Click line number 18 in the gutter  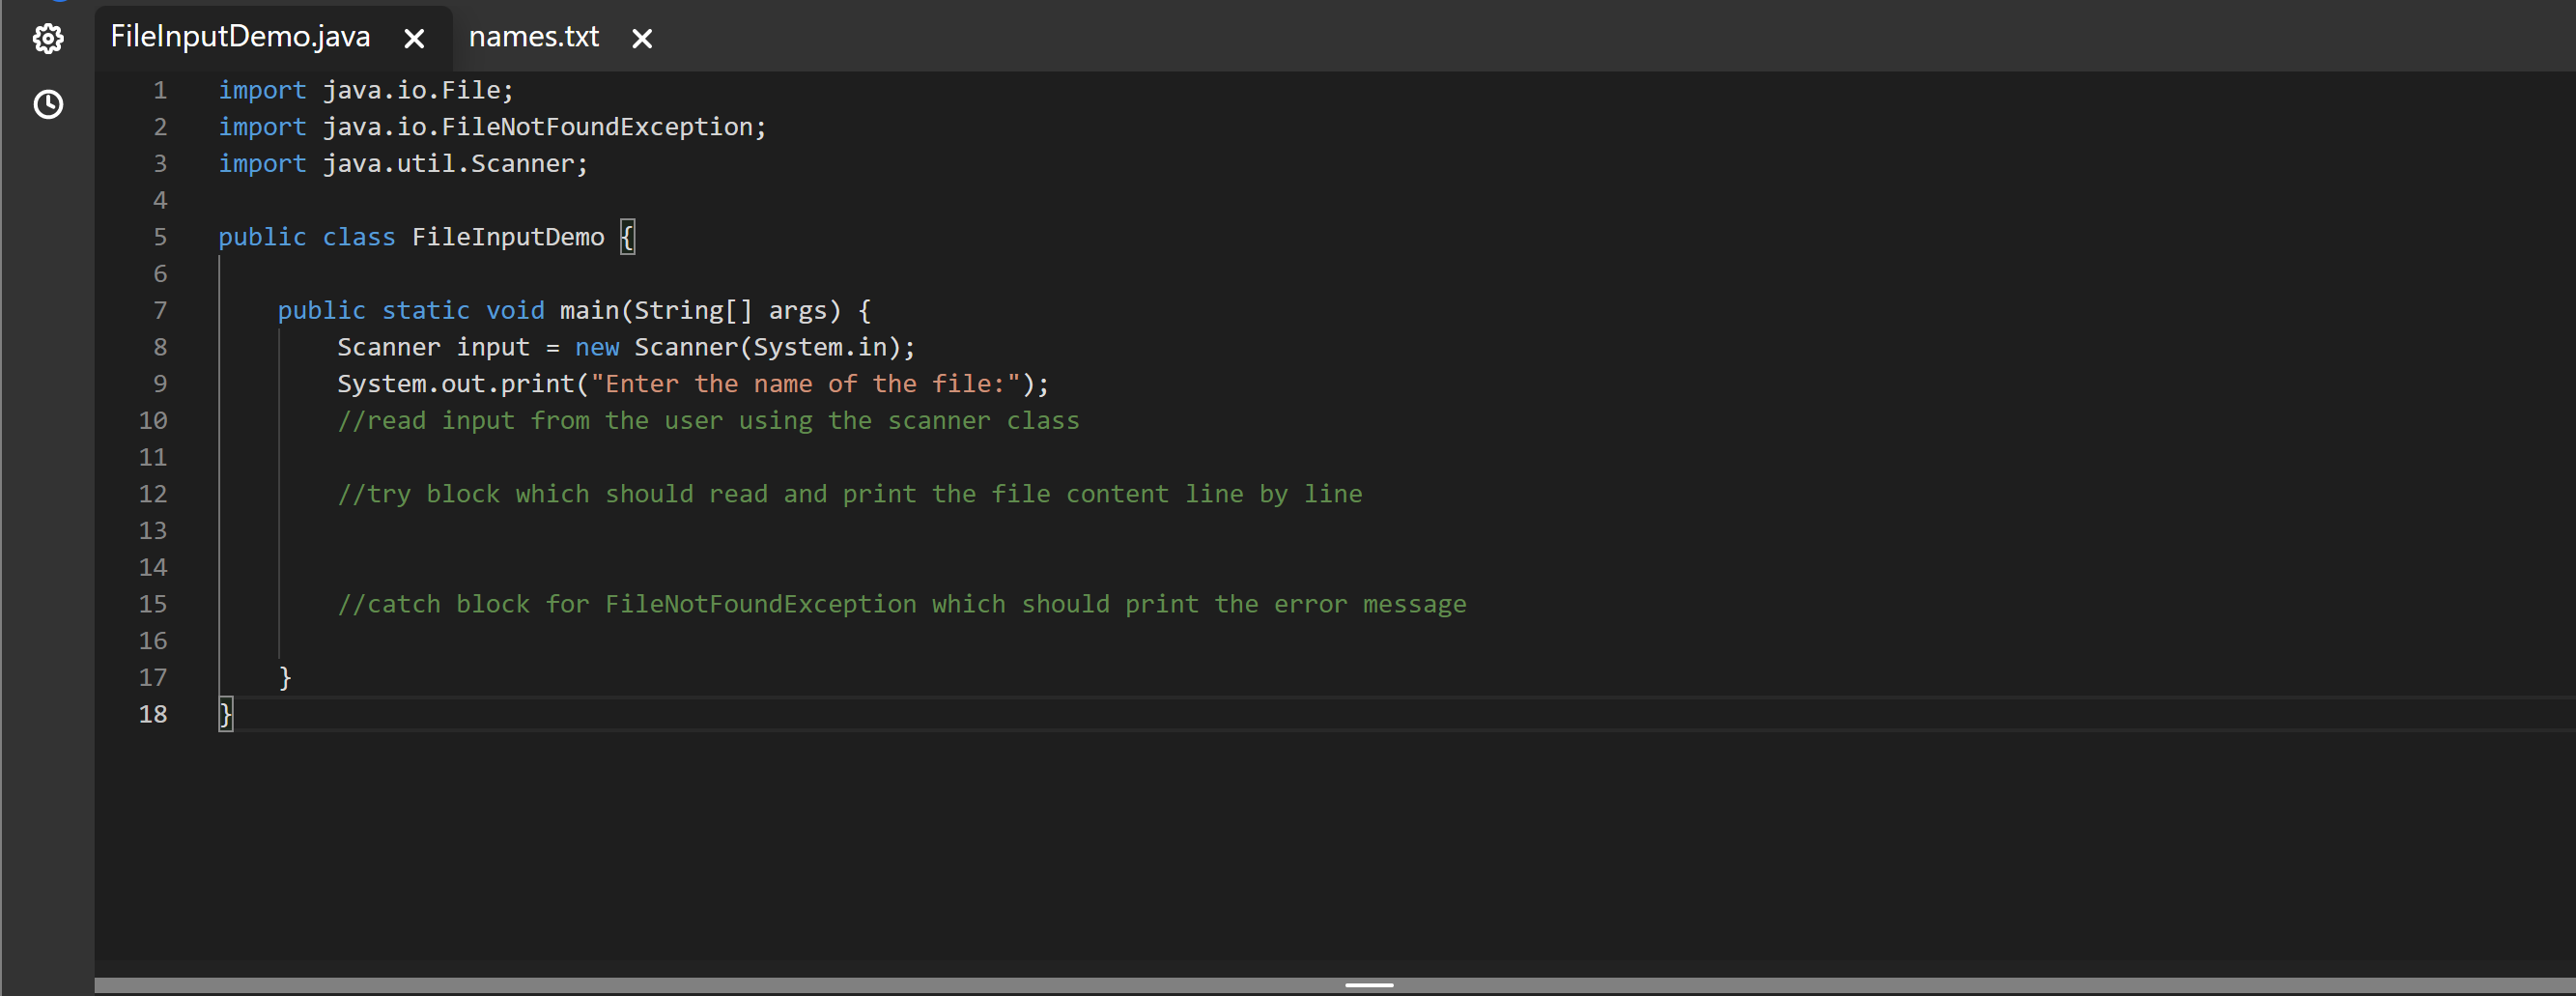pyautogui.click(x=154, y=714)
